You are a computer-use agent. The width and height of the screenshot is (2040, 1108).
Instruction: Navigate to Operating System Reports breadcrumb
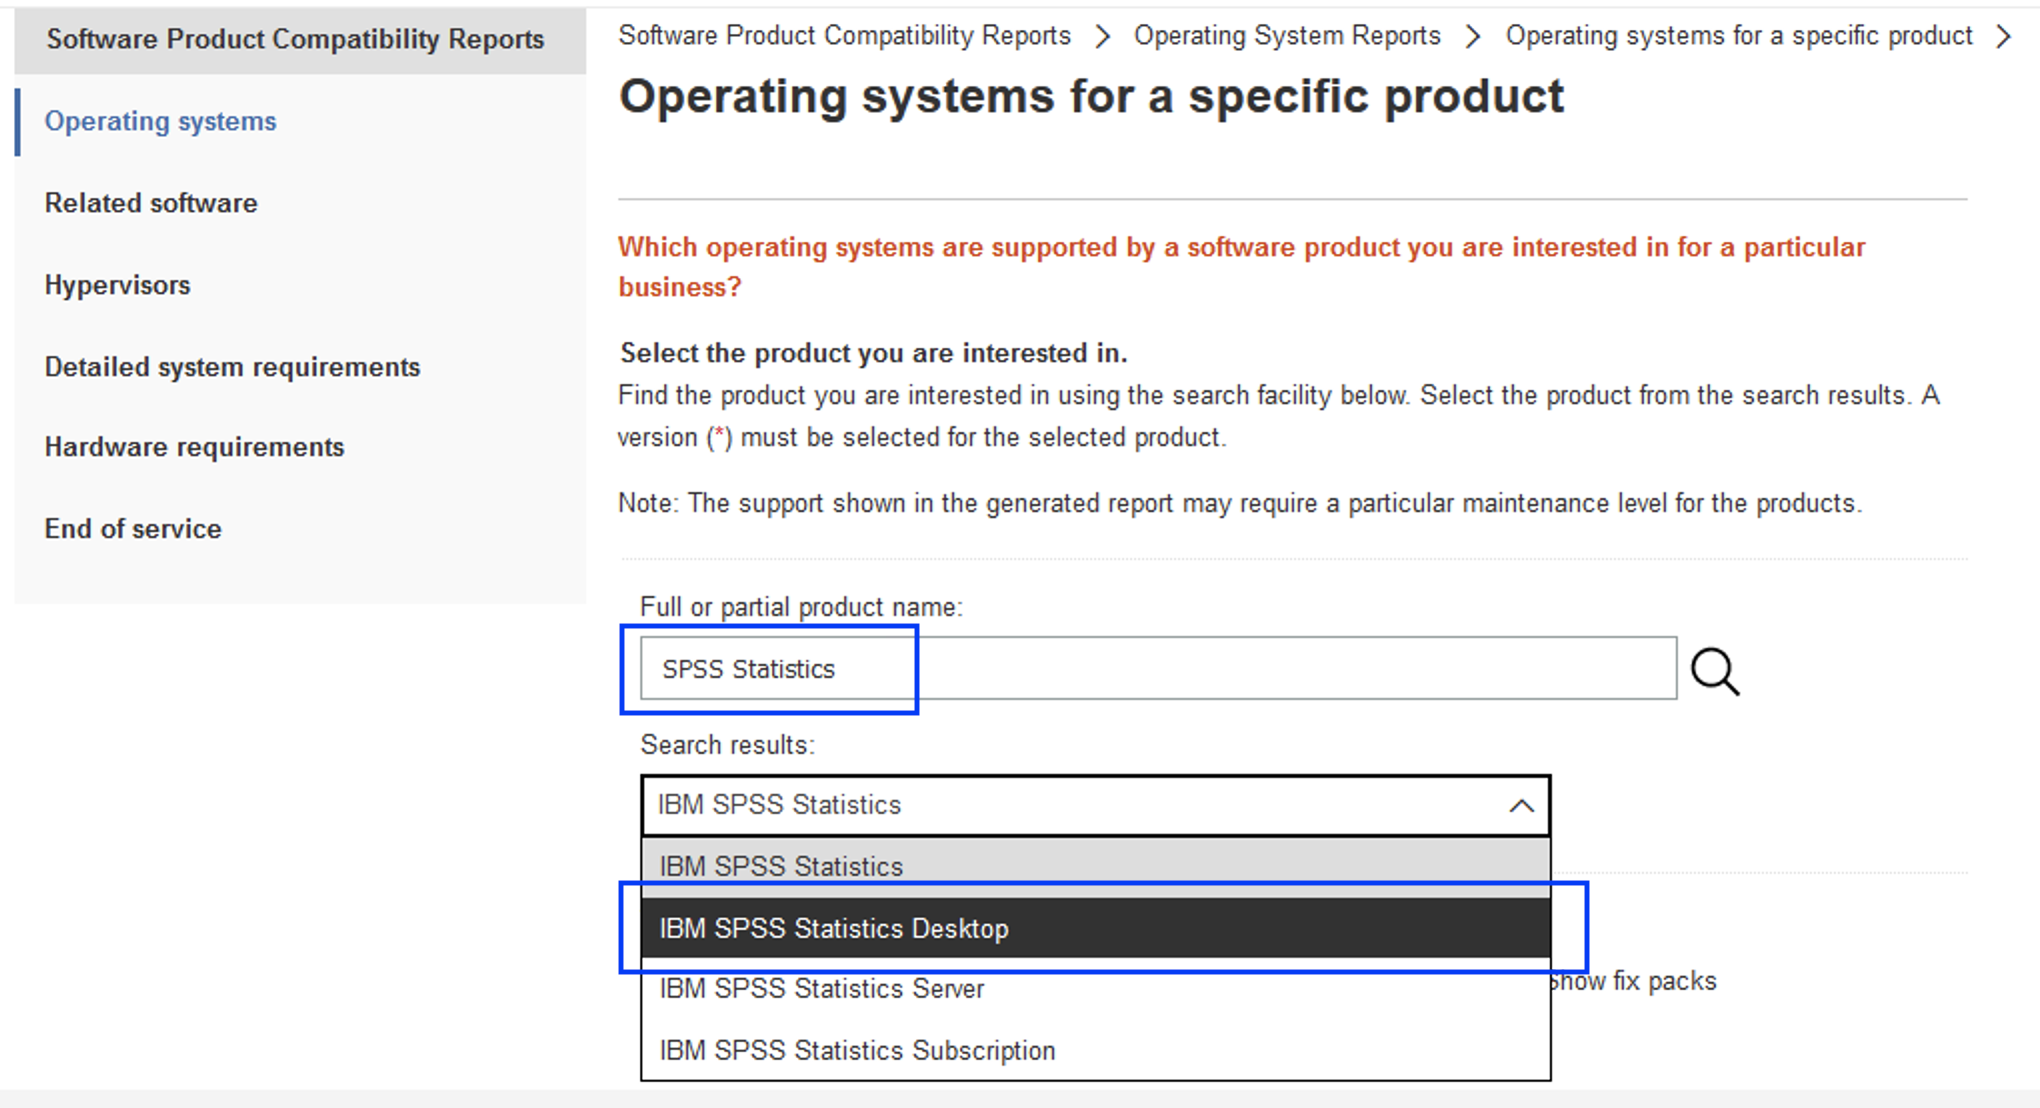(1286, 35)
